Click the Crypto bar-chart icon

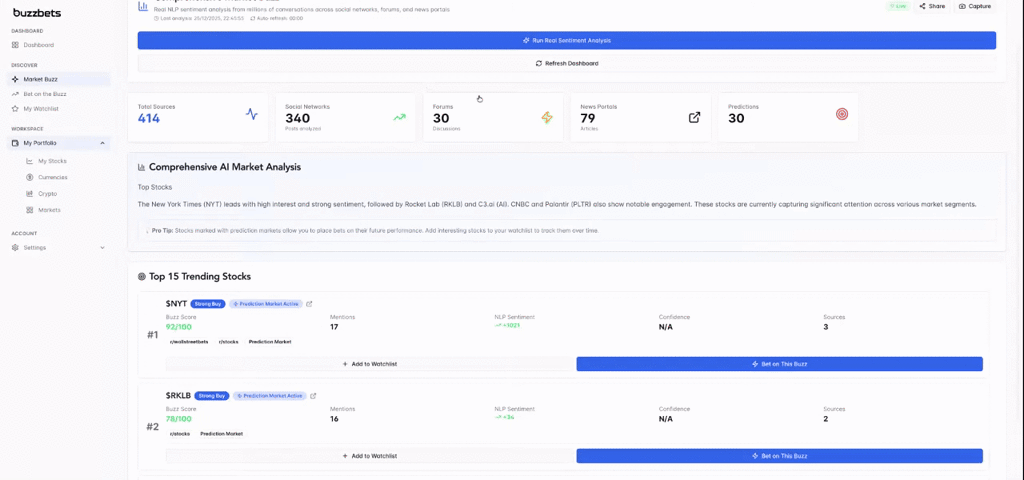[29, 194]
